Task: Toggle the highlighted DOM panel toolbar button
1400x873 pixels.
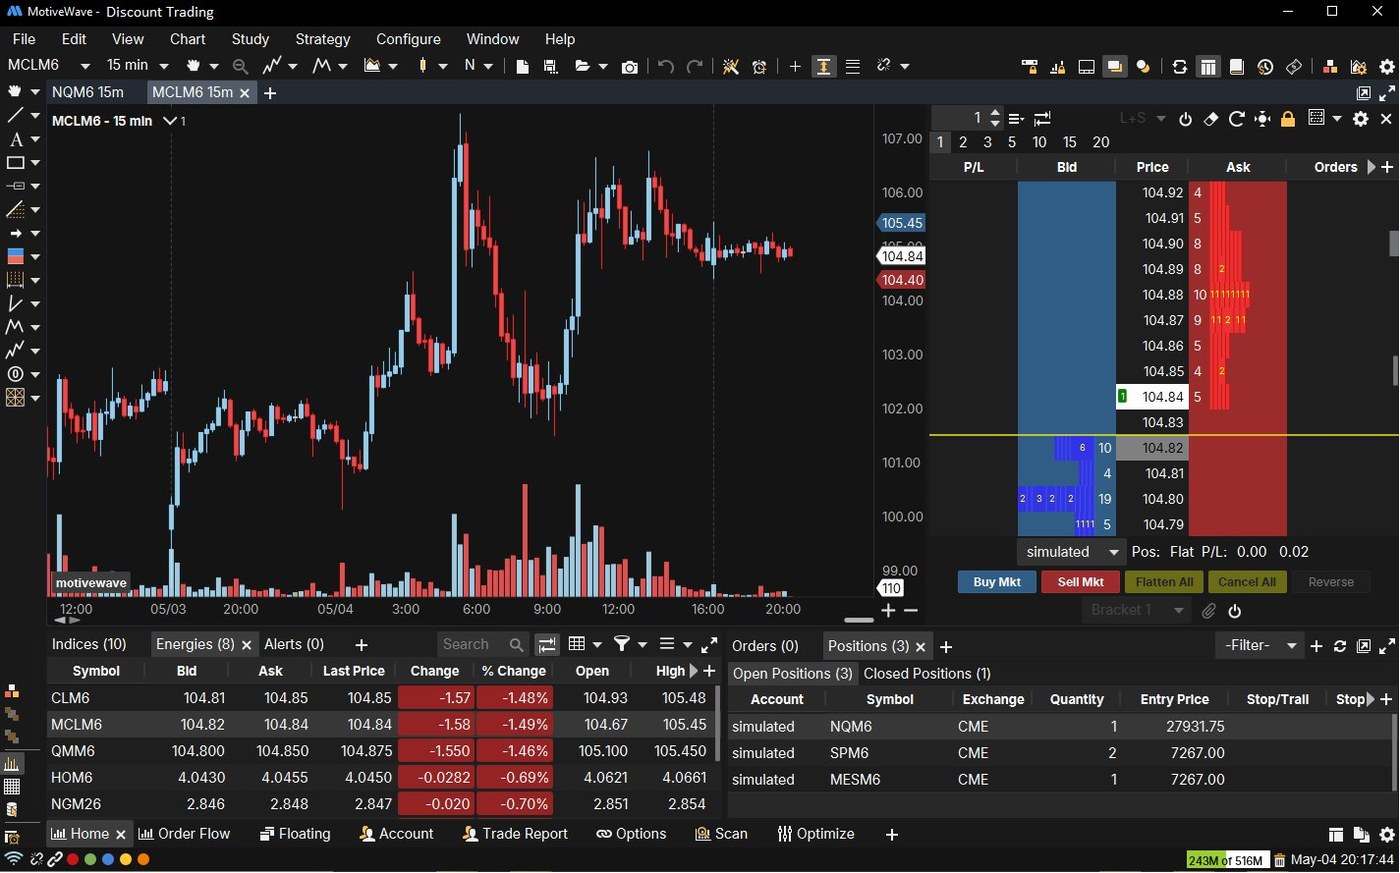Action: [x=1208, y=66]
